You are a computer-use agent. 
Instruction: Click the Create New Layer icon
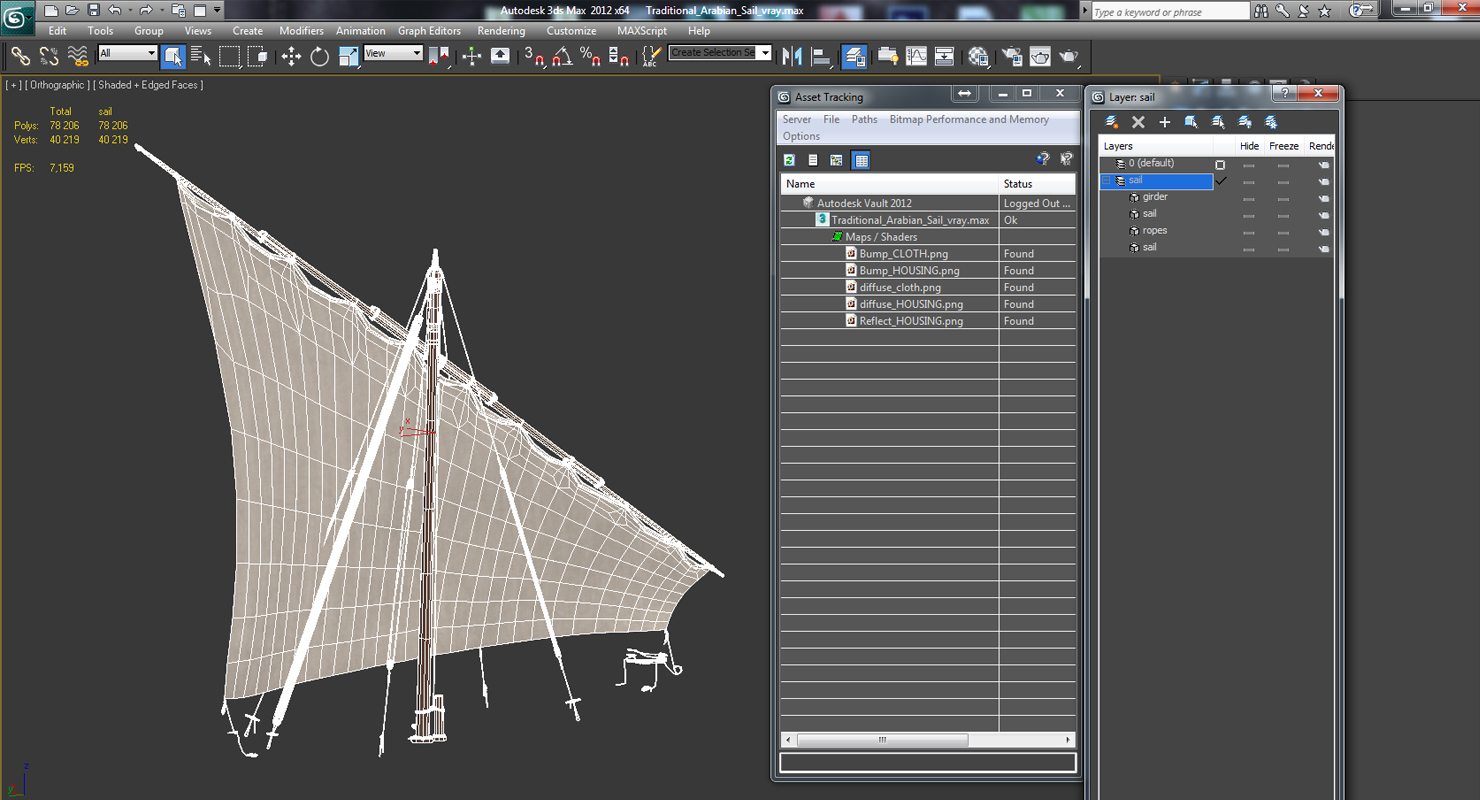(x=1111, y=122)
